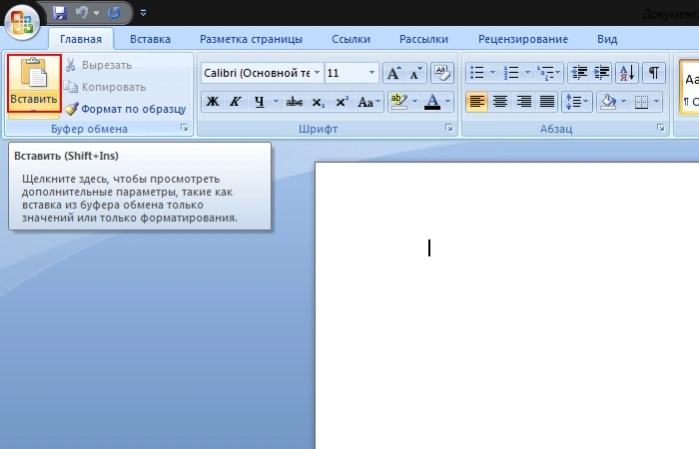
Task: Open the undo history dropdown arrow
Action: click(x=96, y=13)
